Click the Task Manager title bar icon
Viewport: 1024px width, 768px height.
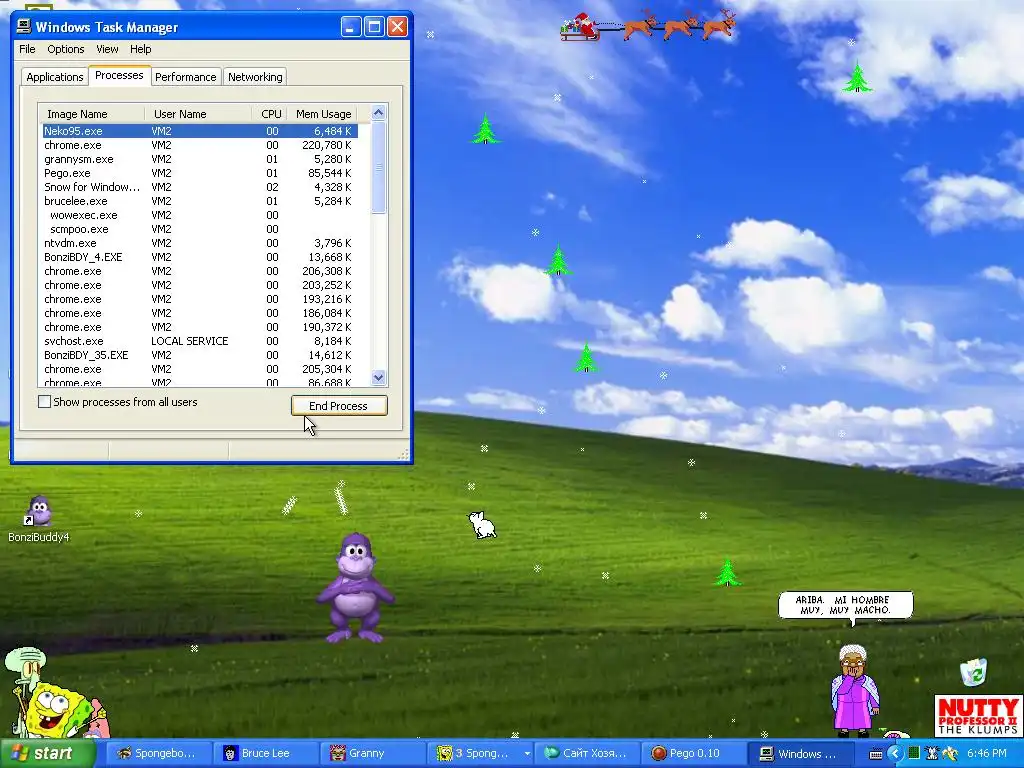(x=24, y=27)
